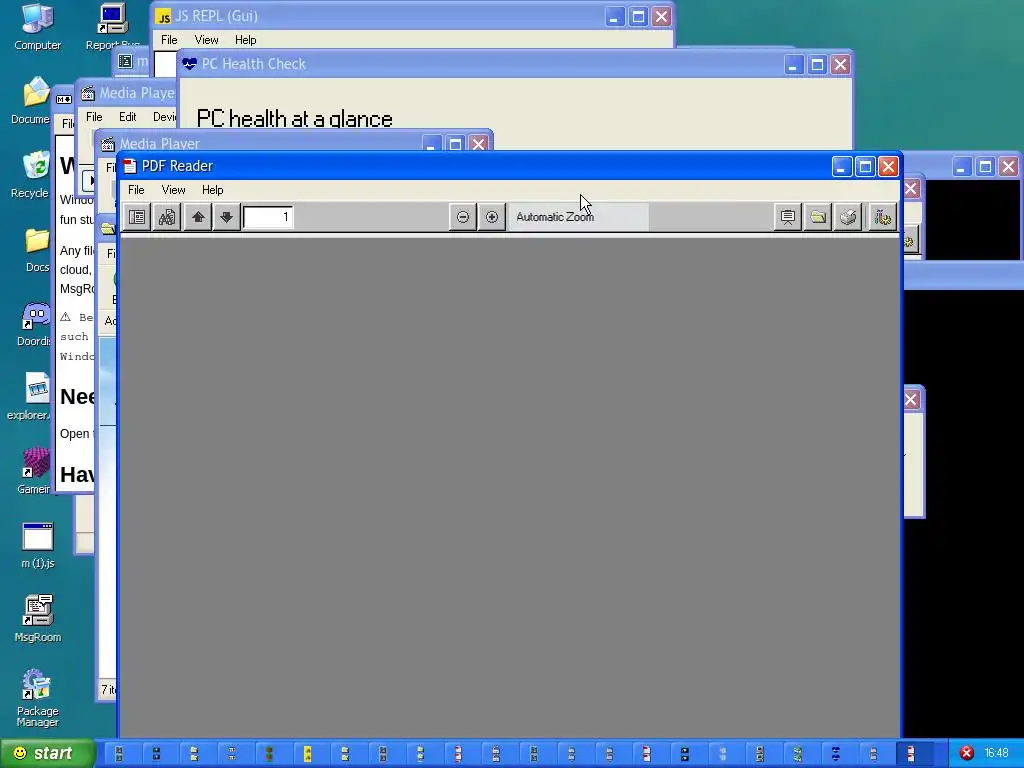Zoom out with the minus button
1024x768 pixels.
pyautogui.click(x=462, y=217)
